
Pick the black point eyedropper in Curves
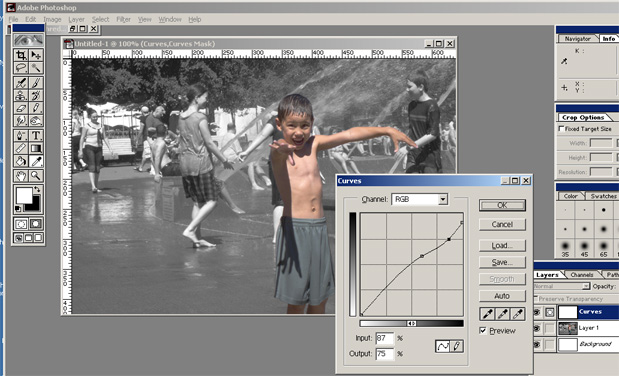pyautogui.click(x=487, y=314)
